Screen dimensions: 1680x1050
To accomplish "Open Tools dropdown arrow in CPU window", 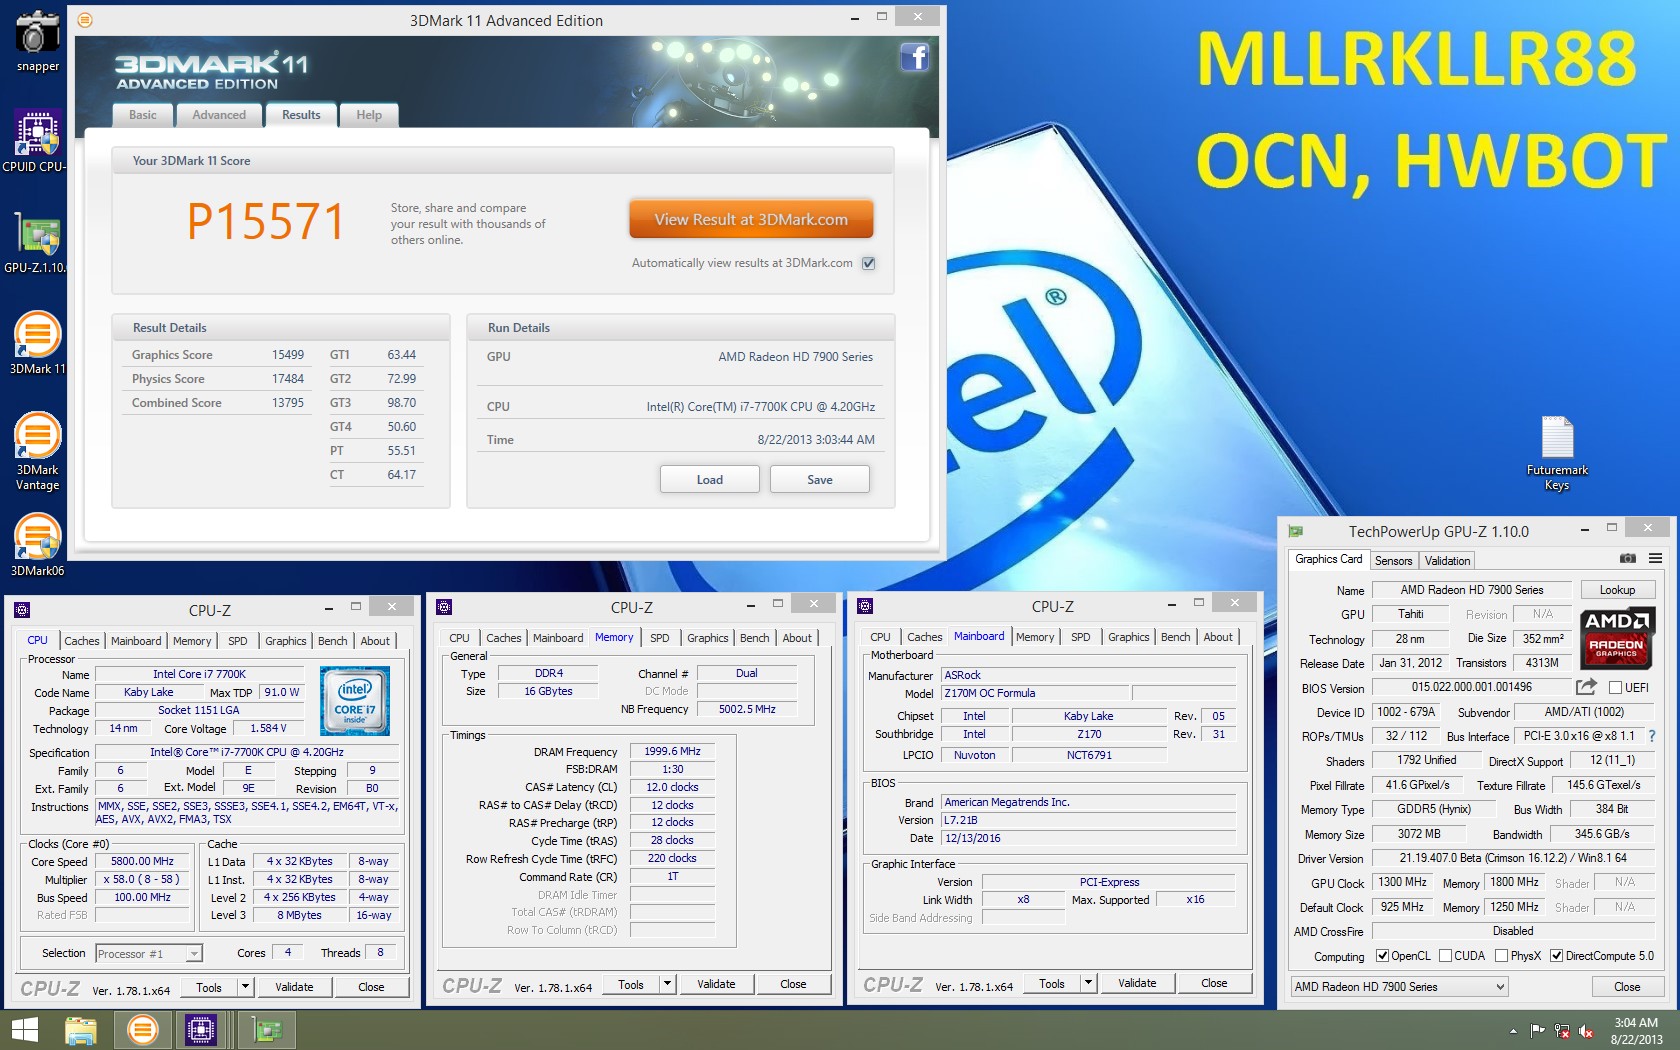I will (x=244, y=987).
